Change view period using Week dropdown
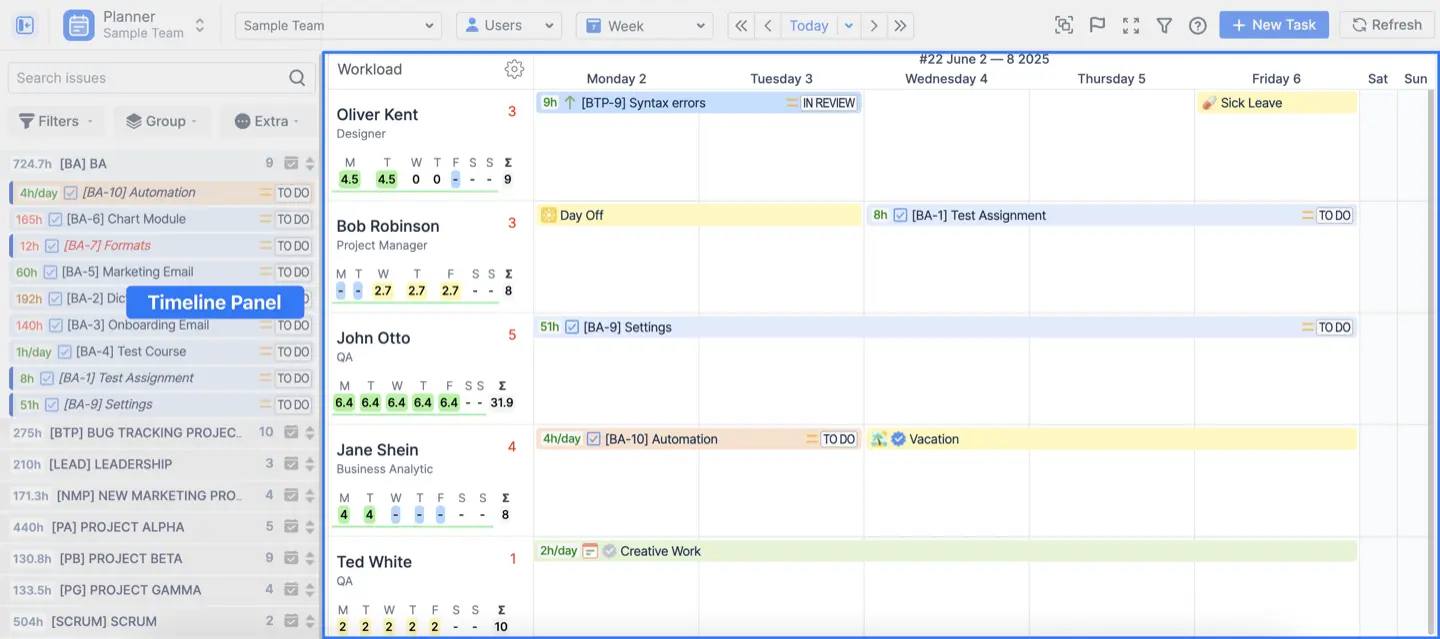This screenshot has width=1440, height=639. (644, 25)
